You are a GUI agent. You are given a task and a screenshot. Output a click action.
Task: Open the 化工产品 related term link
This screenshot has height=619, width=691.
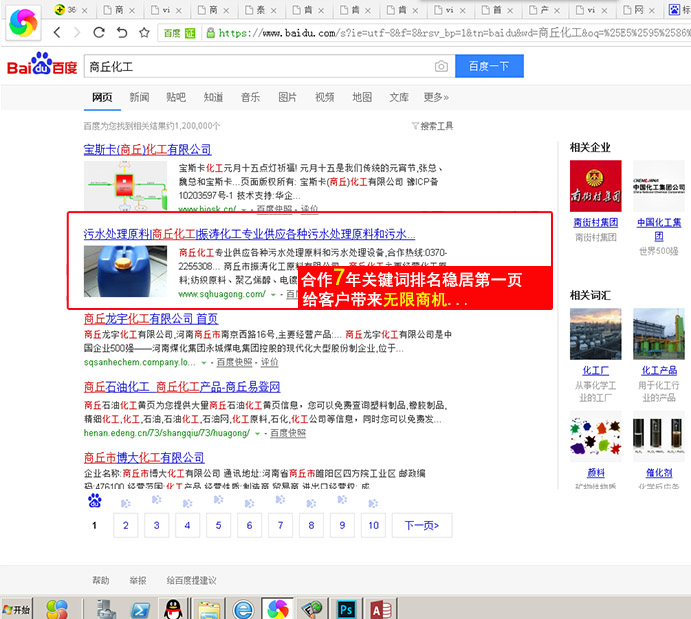[659, 370]
